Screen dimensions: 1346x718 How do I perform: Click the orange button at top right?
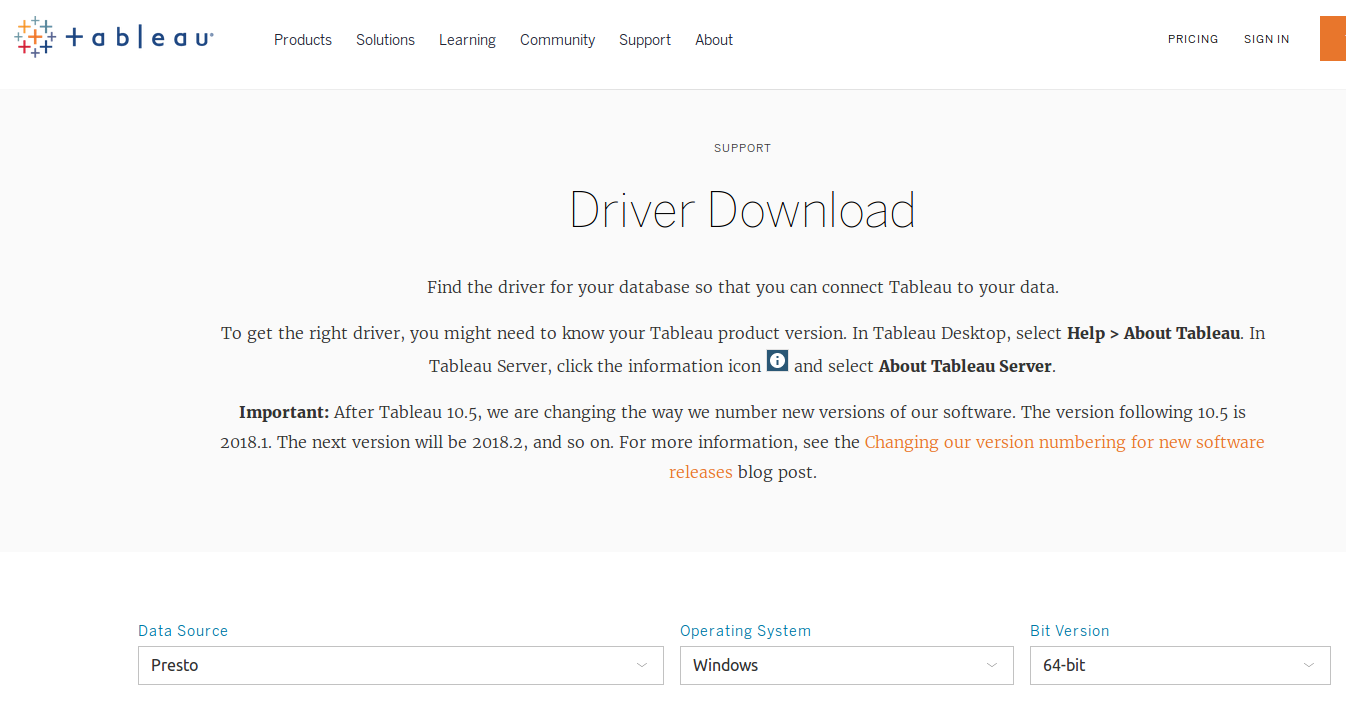(1333, 39)
